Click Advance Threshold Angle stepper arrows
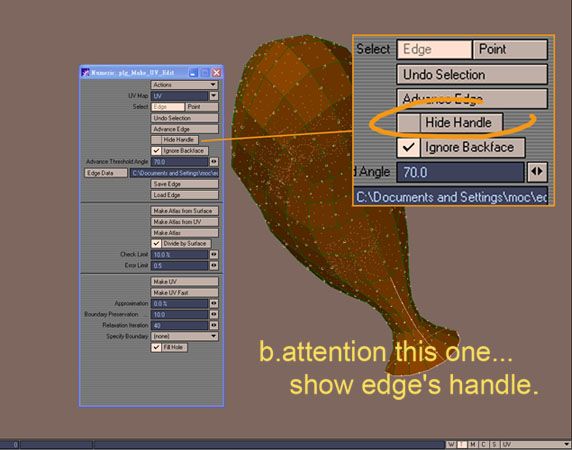Viewport: 572px width, 450px height. coord(214,162)
